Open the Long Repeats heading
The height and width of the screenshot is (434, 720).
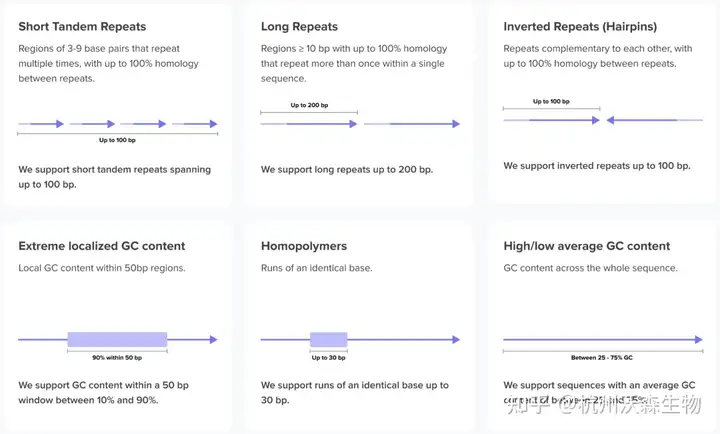click(x=299, y=26)
